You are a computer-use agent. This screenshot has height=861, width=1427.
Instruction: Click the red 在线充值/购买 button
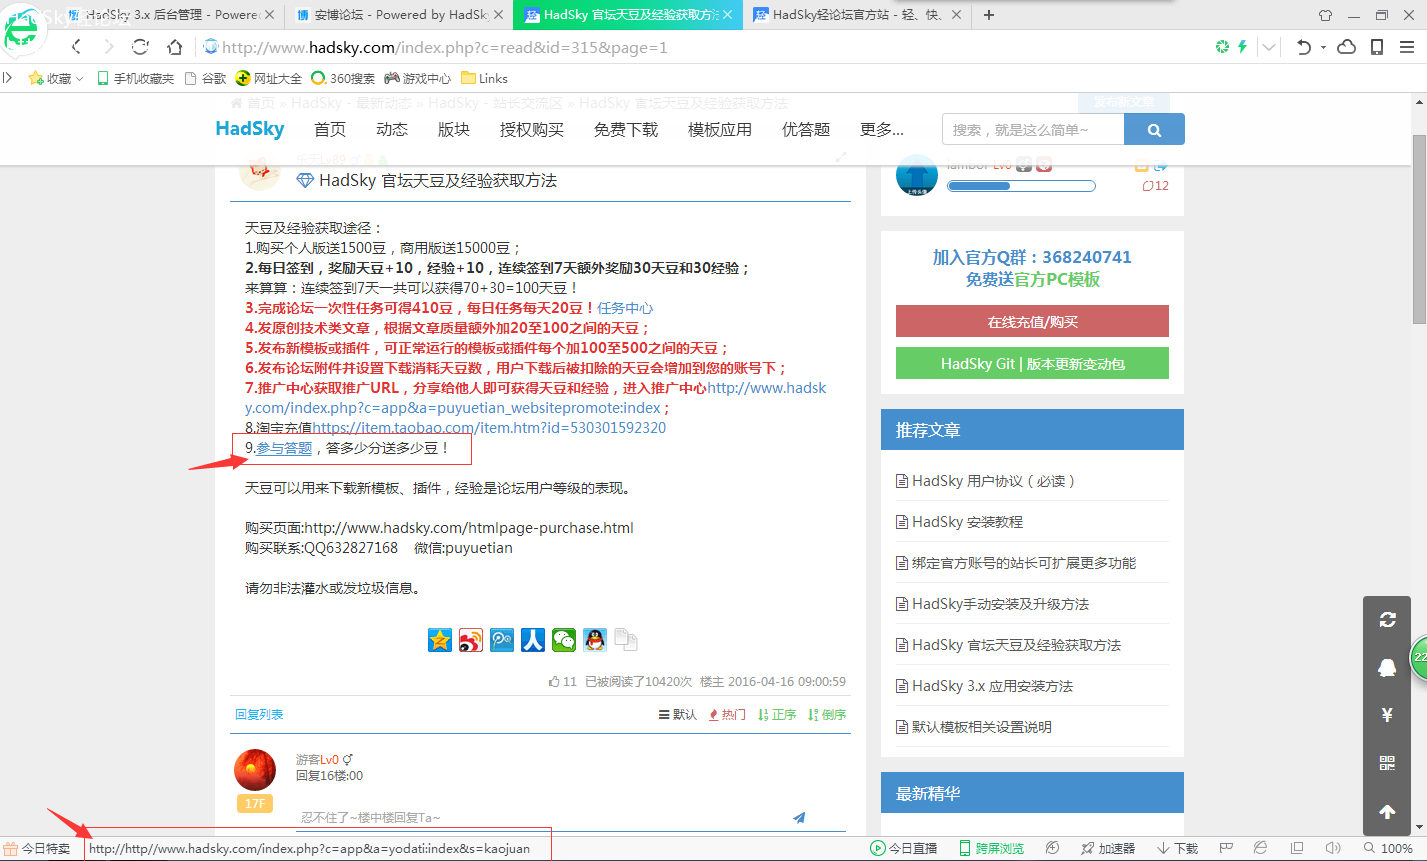point(1032,322)
